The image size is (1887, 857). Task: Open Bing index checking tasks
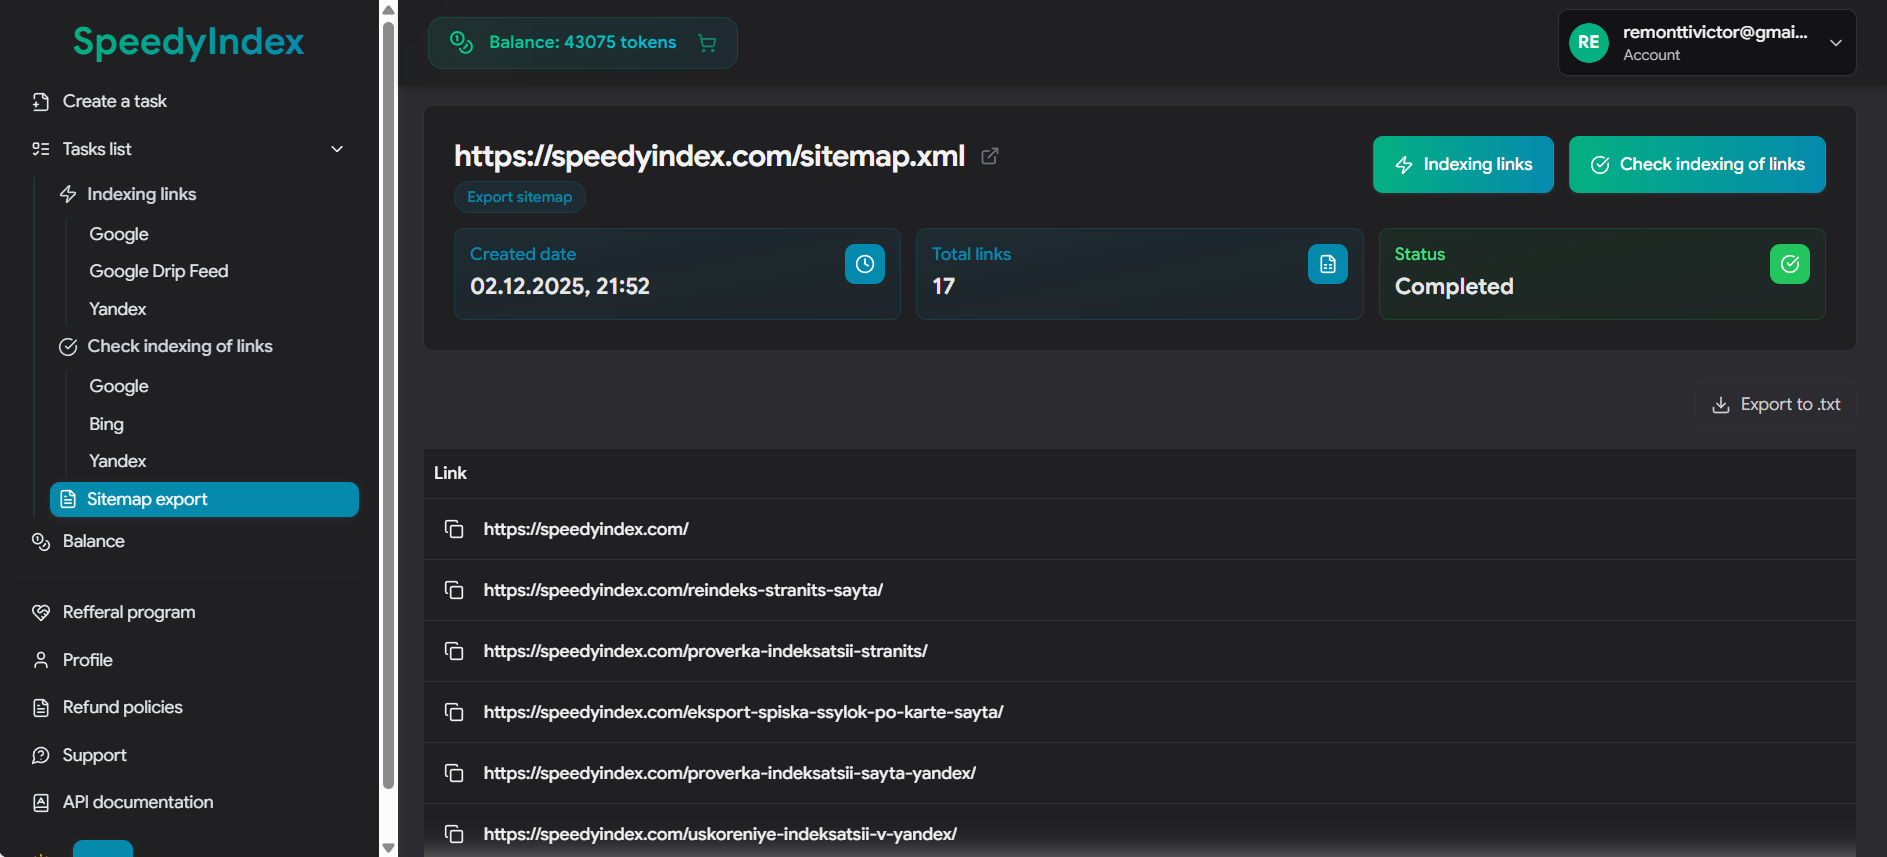point(107,424)
